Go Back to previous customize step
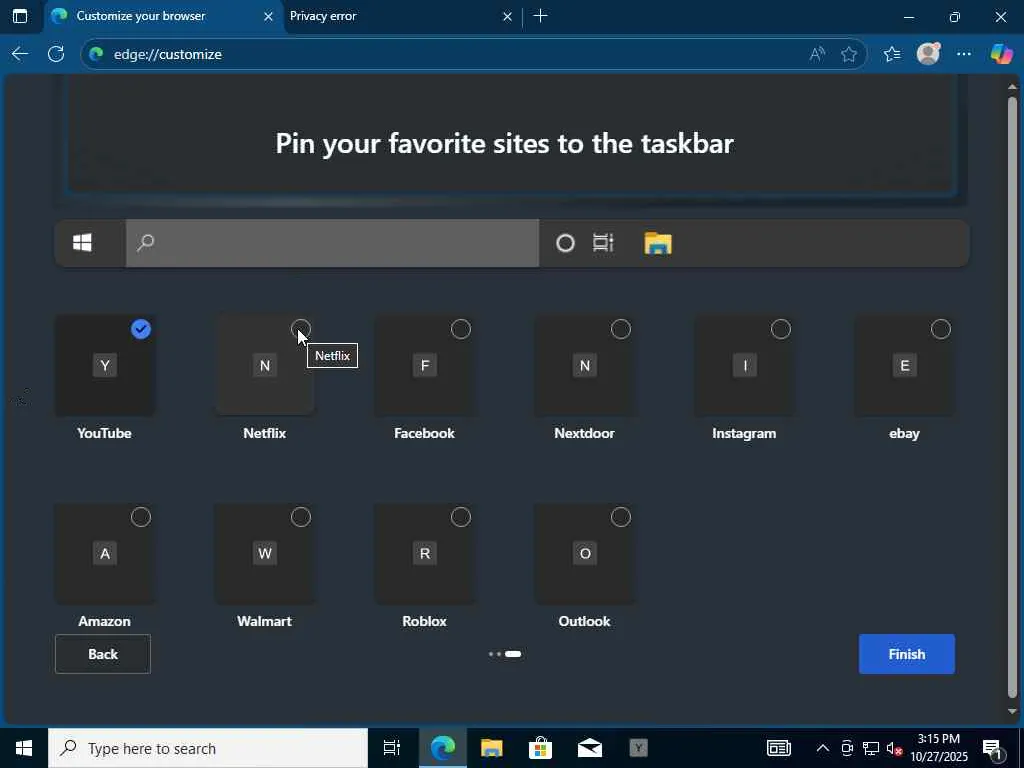Image resolution: width=1024 pixels, height=768 pixels. pyautogui.click(x=103, y=654)
